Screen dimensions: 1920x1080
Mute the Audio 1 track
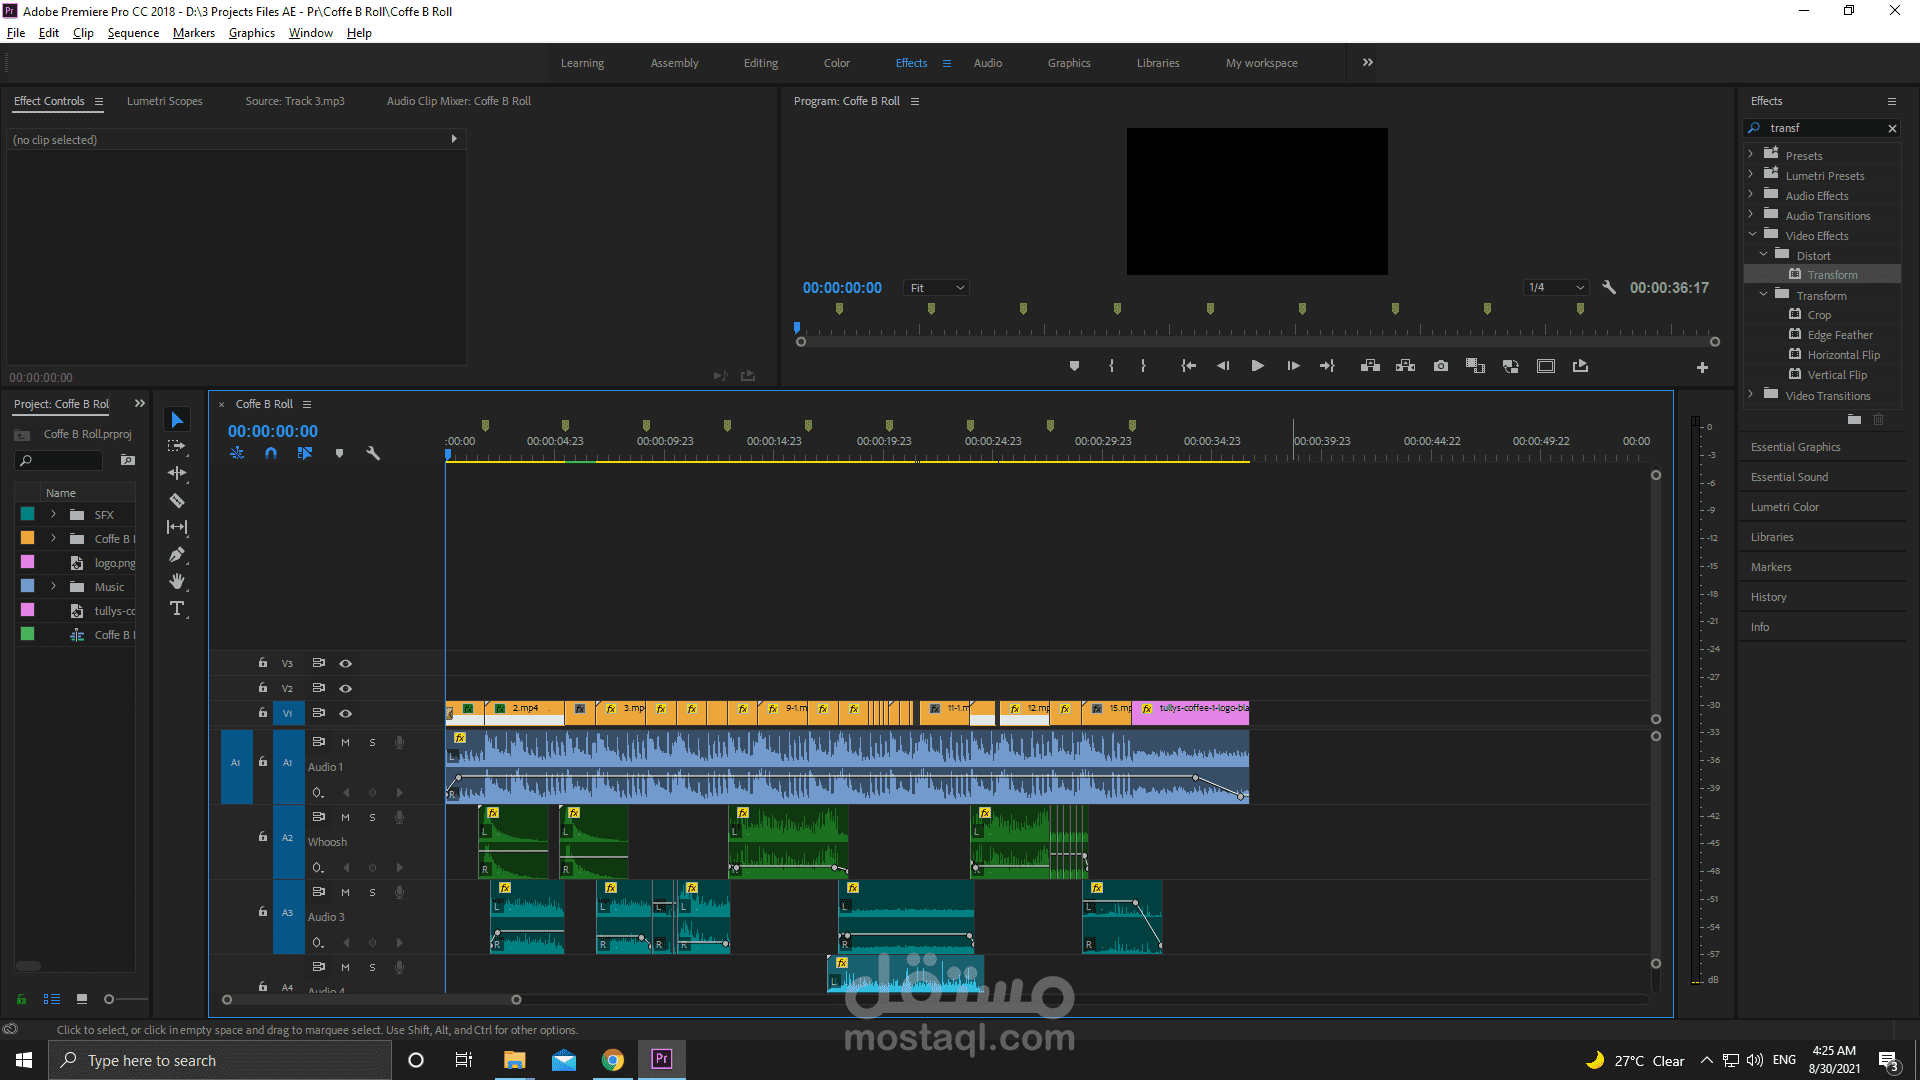tap(345, 742)
